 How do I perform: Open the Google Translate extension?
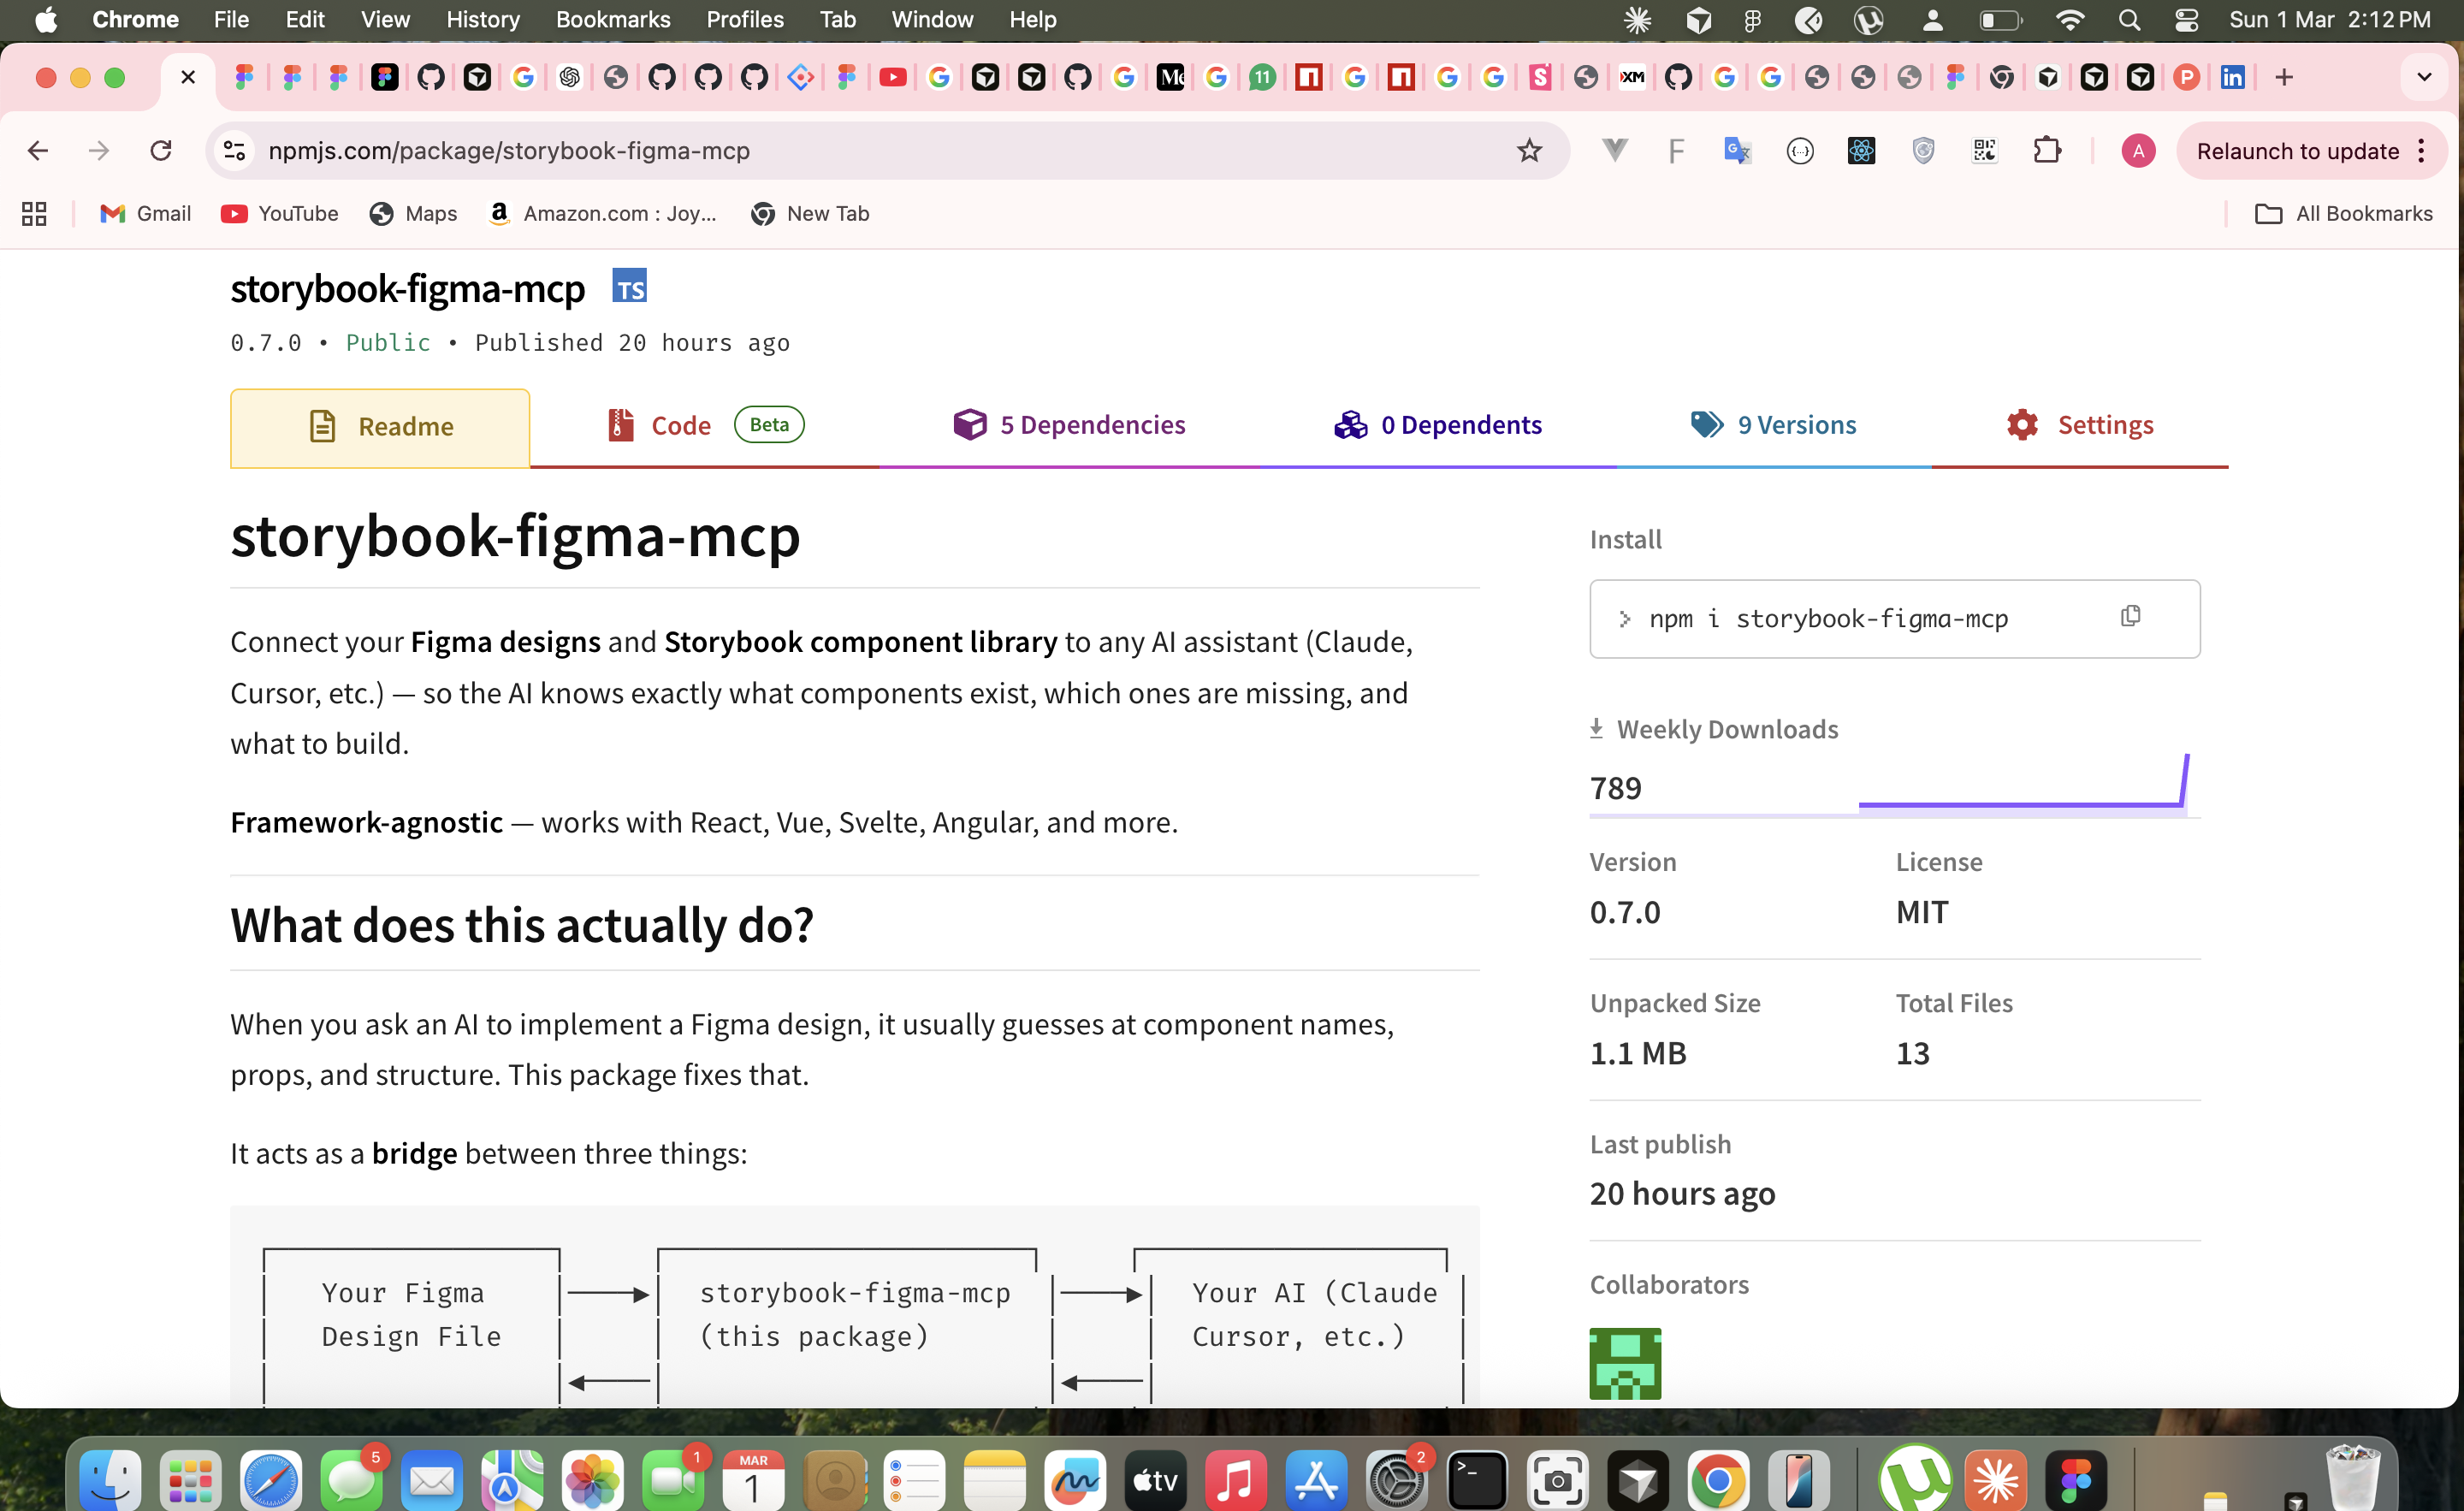coord(1737,150)
